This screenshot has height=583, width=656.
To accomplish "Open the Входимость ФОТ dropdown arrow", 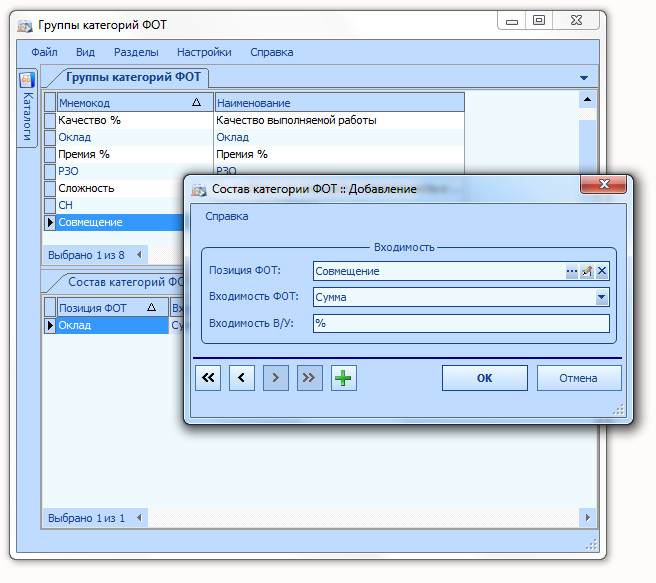I will [x=602, y=297].
